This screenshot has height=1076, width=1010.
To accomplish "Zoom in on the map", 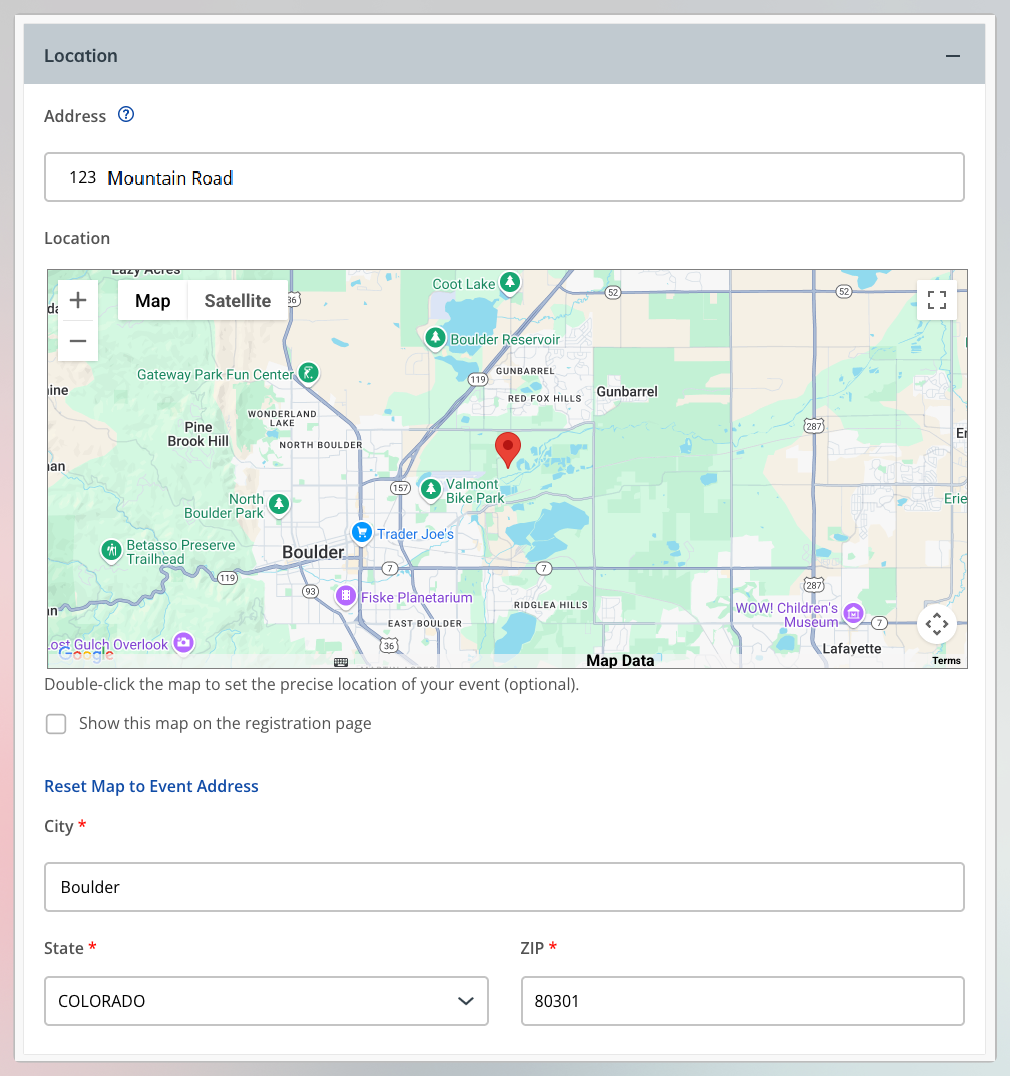I will [x=78, y=300].
